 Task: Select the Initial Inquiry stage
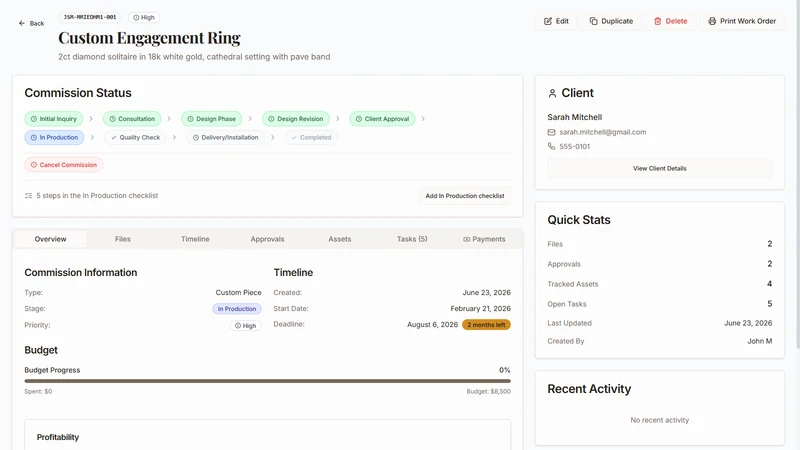[54, 119]
